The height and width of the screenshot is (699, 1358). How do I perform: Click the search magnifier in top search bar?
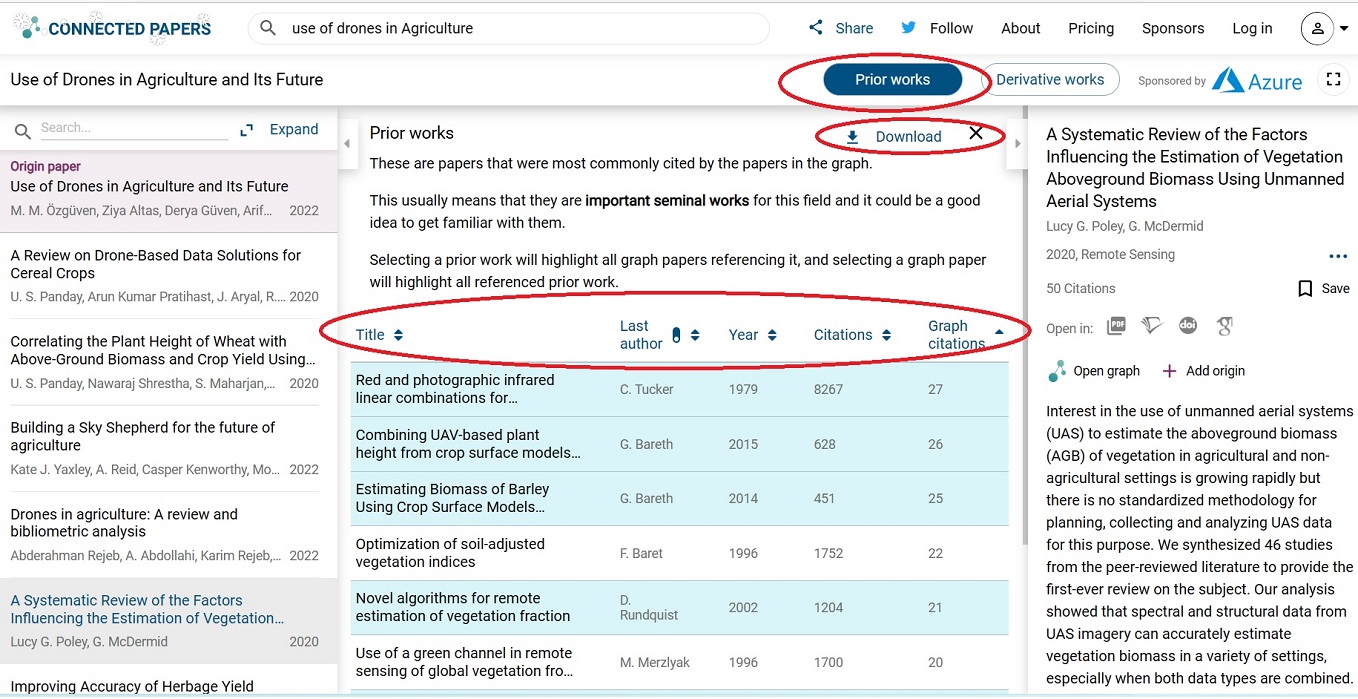pos(268,28)
